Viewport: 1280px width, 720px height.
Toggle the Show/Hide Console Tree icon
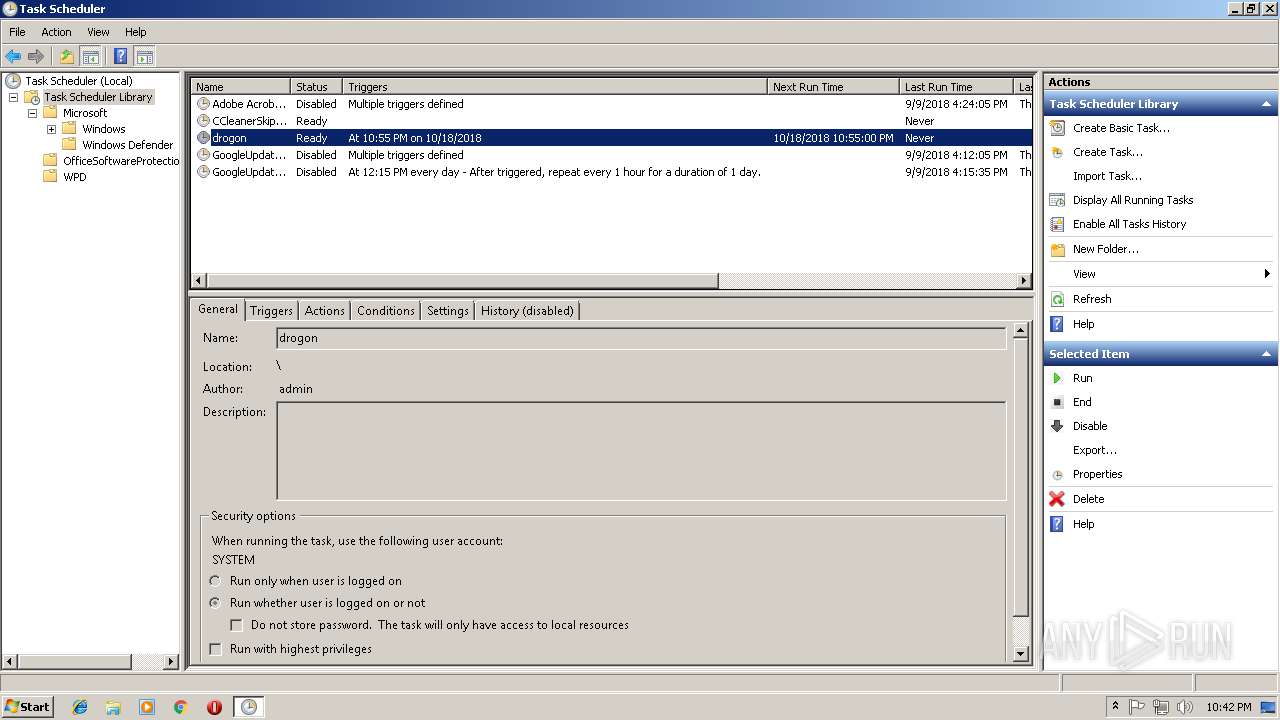click(90, 57)
